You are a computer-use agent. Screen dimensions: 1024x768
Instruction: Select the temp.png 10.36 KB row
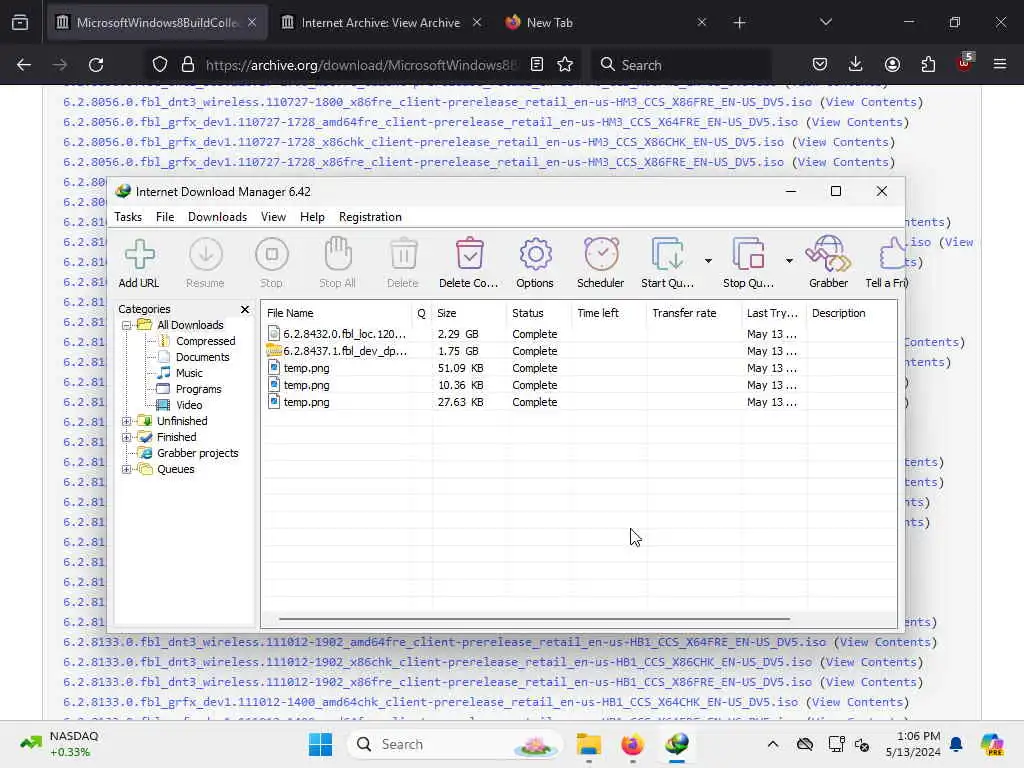[x=579, y=385]
